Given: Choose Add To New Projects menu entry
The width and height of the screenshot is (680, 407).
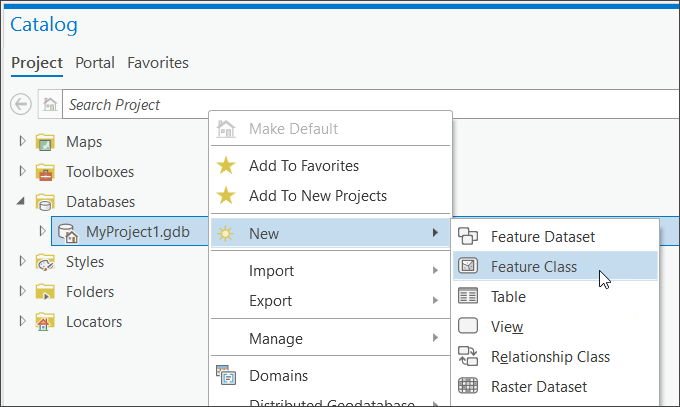Looking at the screenshot, I should tap(317, 196).
